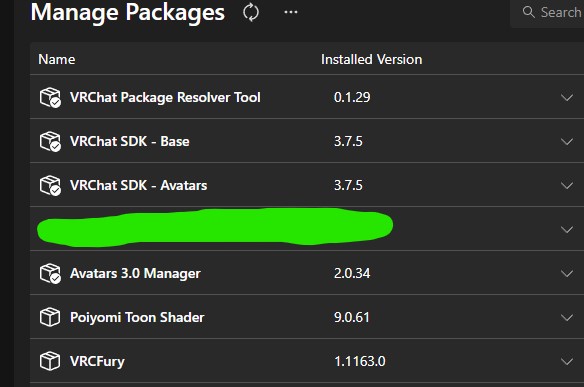The width and height of the screenshot is (584, 387).
Task: Click VRChat Package Resolver Tool package icon
Action: pyautogui.click(x=50, y=98)
